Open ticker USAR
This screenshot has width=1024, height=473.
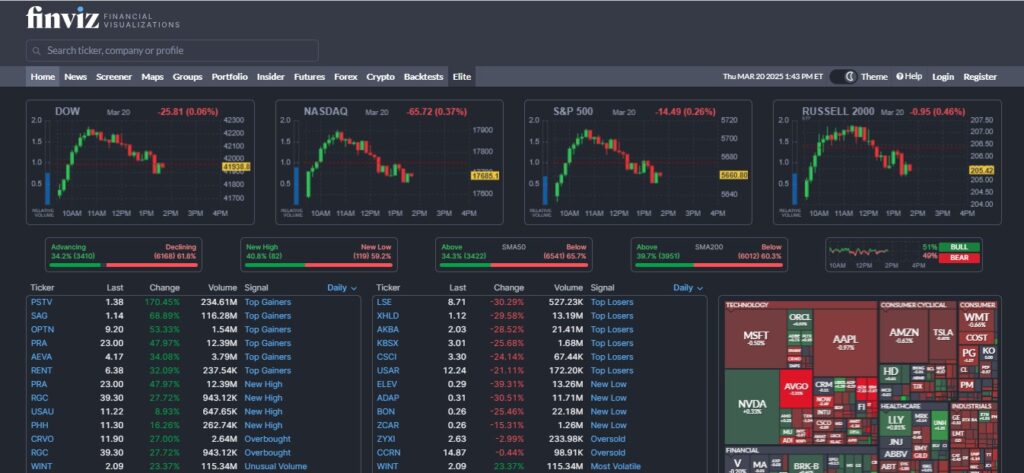coord(387,370)
